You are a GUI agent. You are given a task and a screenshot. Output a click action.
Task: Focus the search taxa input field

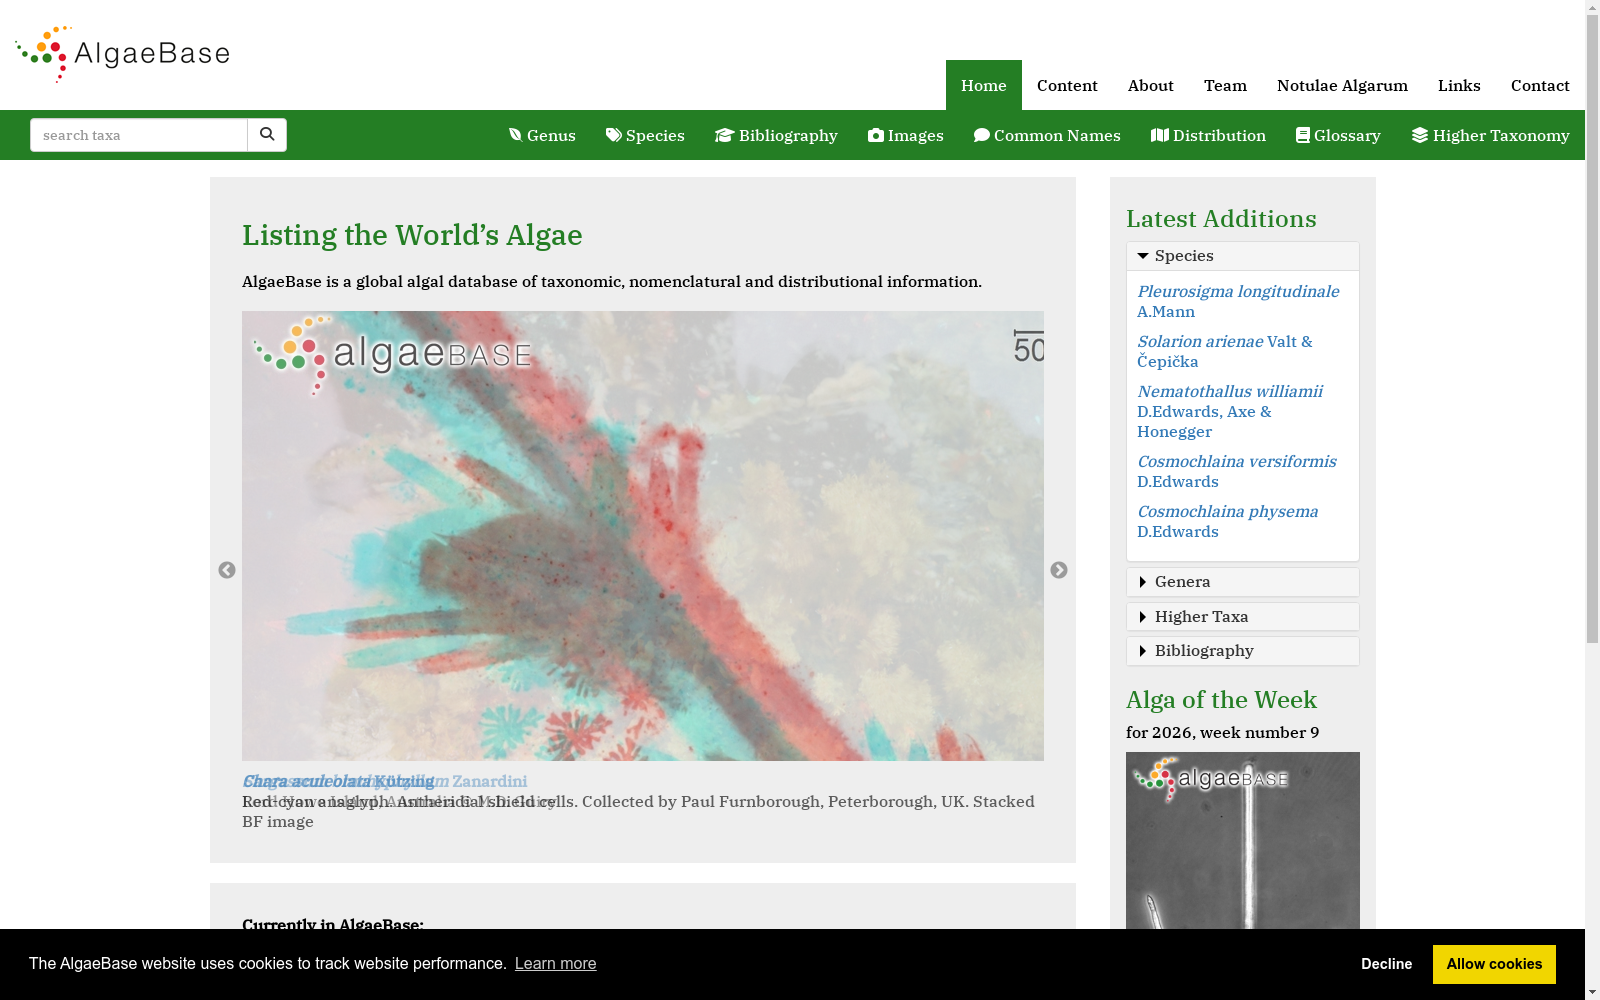click(139, 135)
